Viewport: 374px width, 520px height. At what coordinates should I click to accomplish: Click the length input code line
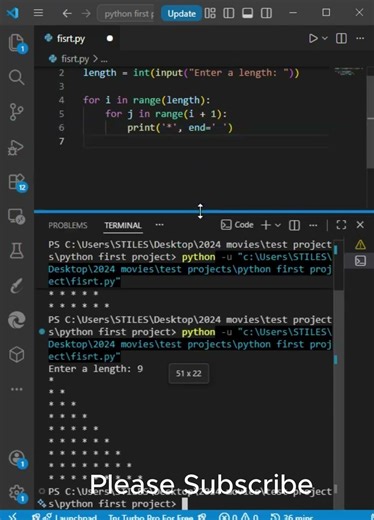point(191,73)
